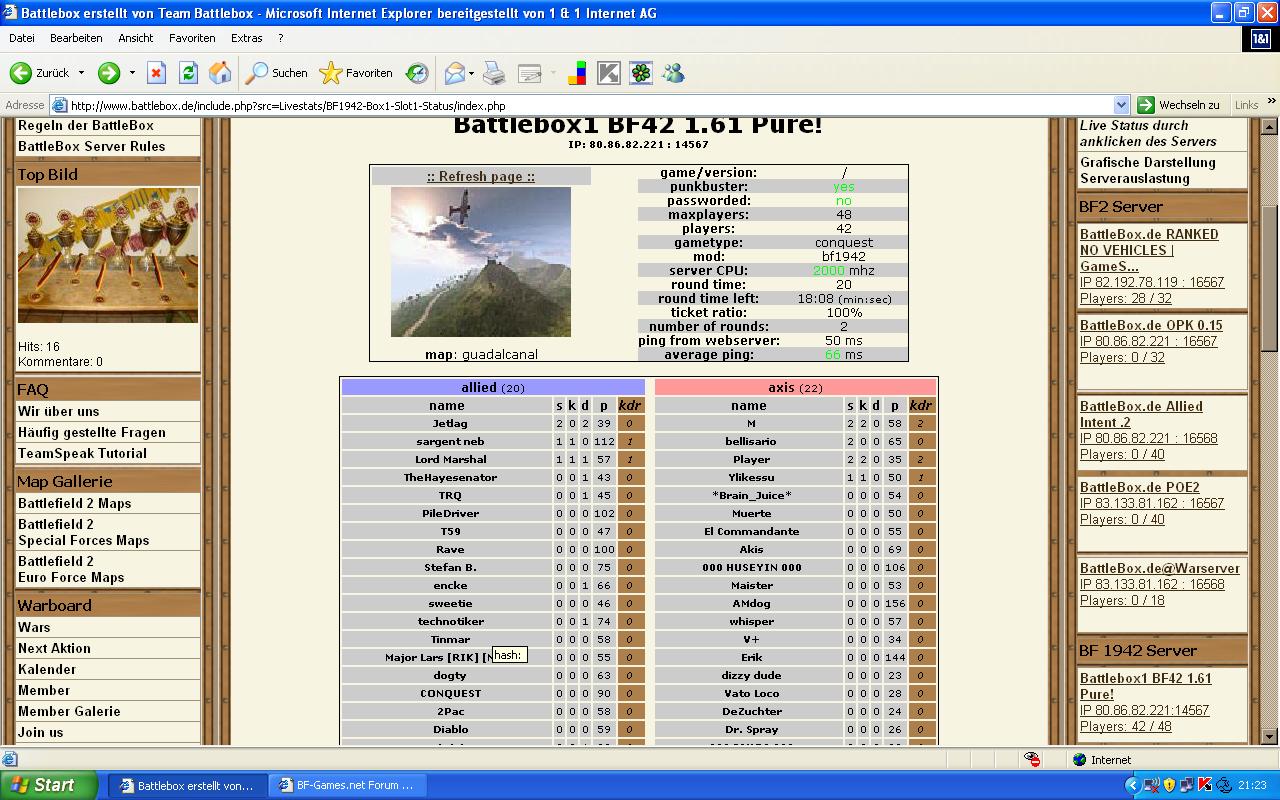Click the Top Bild trophies thumbnail
The image size is (1280, 800).
click(108, 255)
